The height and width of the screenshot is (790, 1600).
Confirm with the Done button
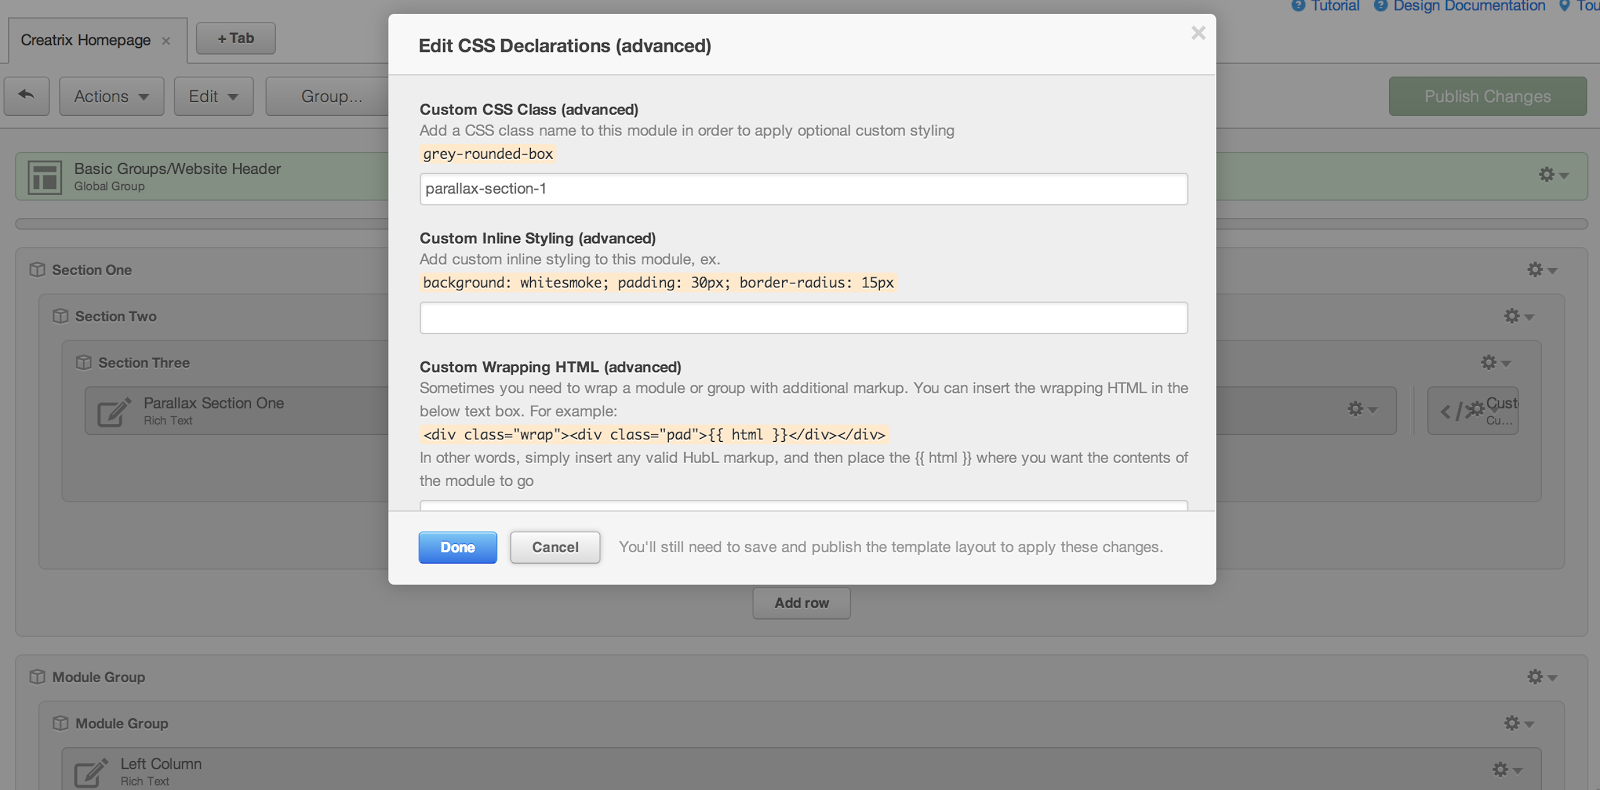tap(458, 547)
